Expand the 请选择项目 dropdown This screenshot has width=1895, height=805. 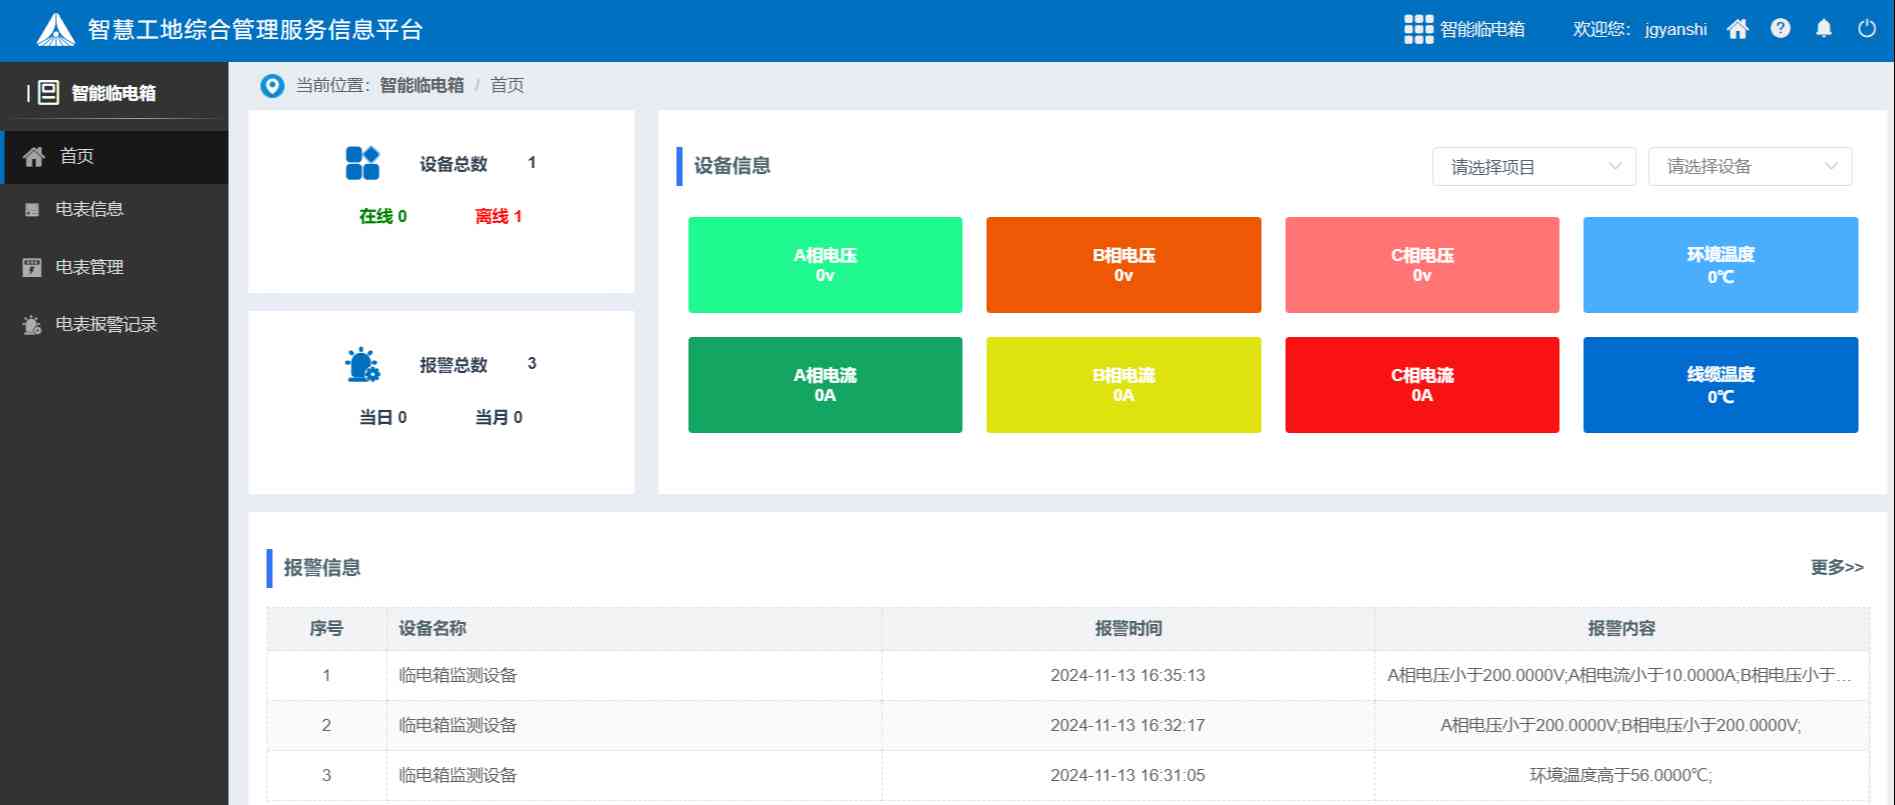1533,167
